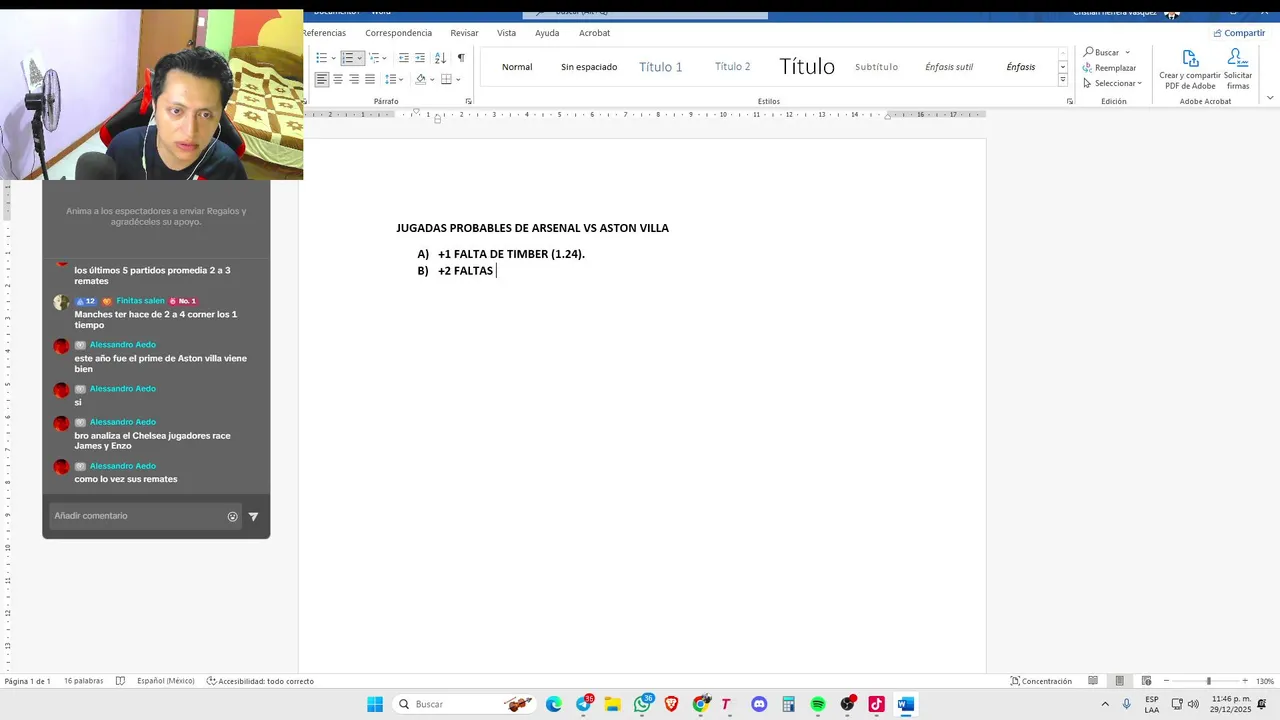Open Spotify from taskbar
Viewport: 1280px width, 720px height.
(x=818, y=704)
